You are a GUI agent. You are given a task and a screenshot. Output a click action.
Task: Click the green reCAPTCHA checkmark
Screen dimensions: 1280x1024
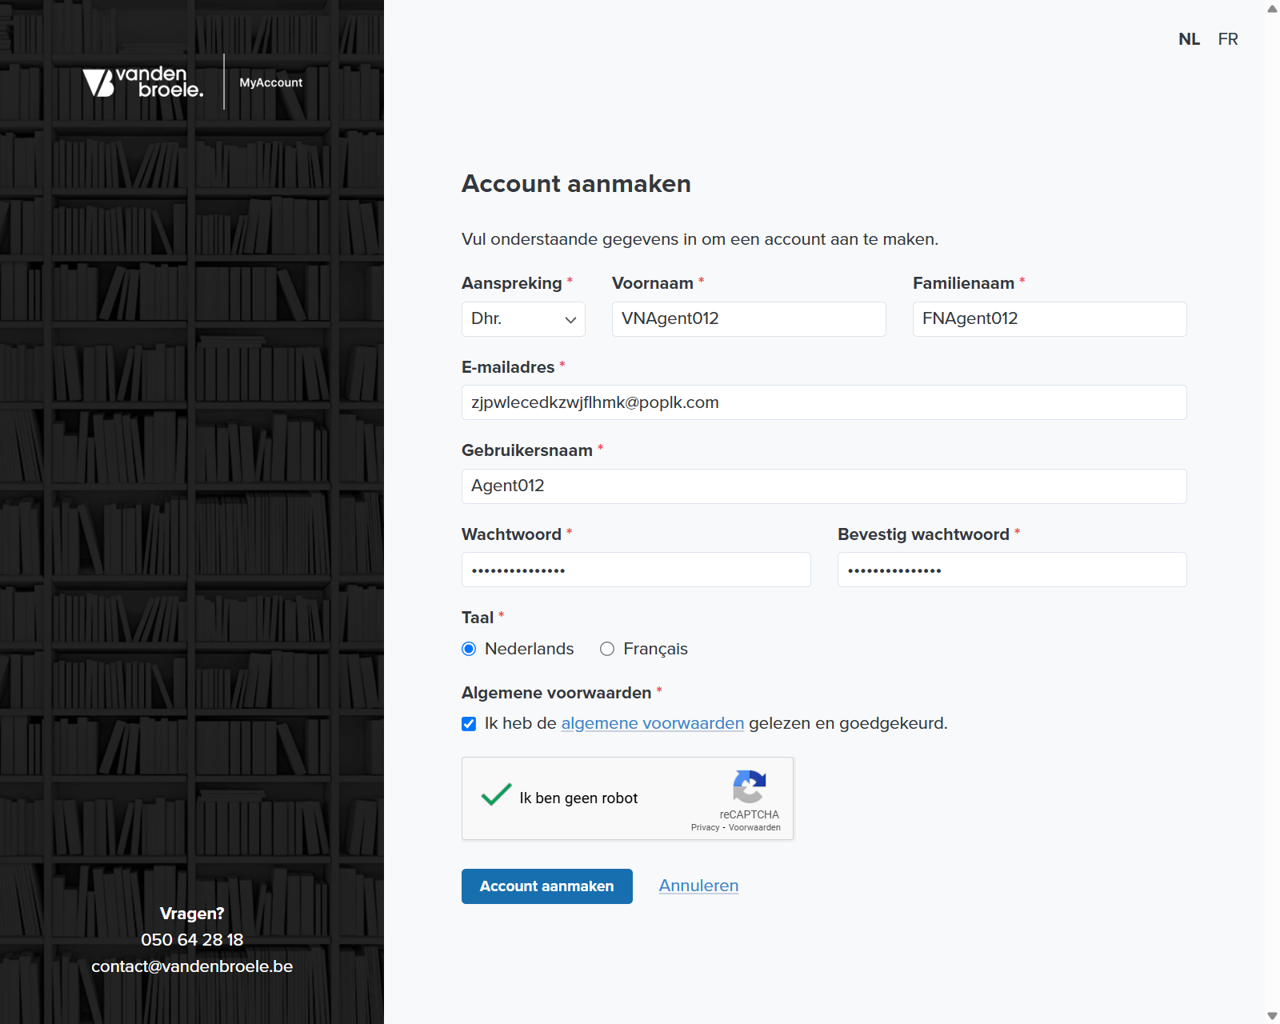pyautogui.click(x=496, y=796)
